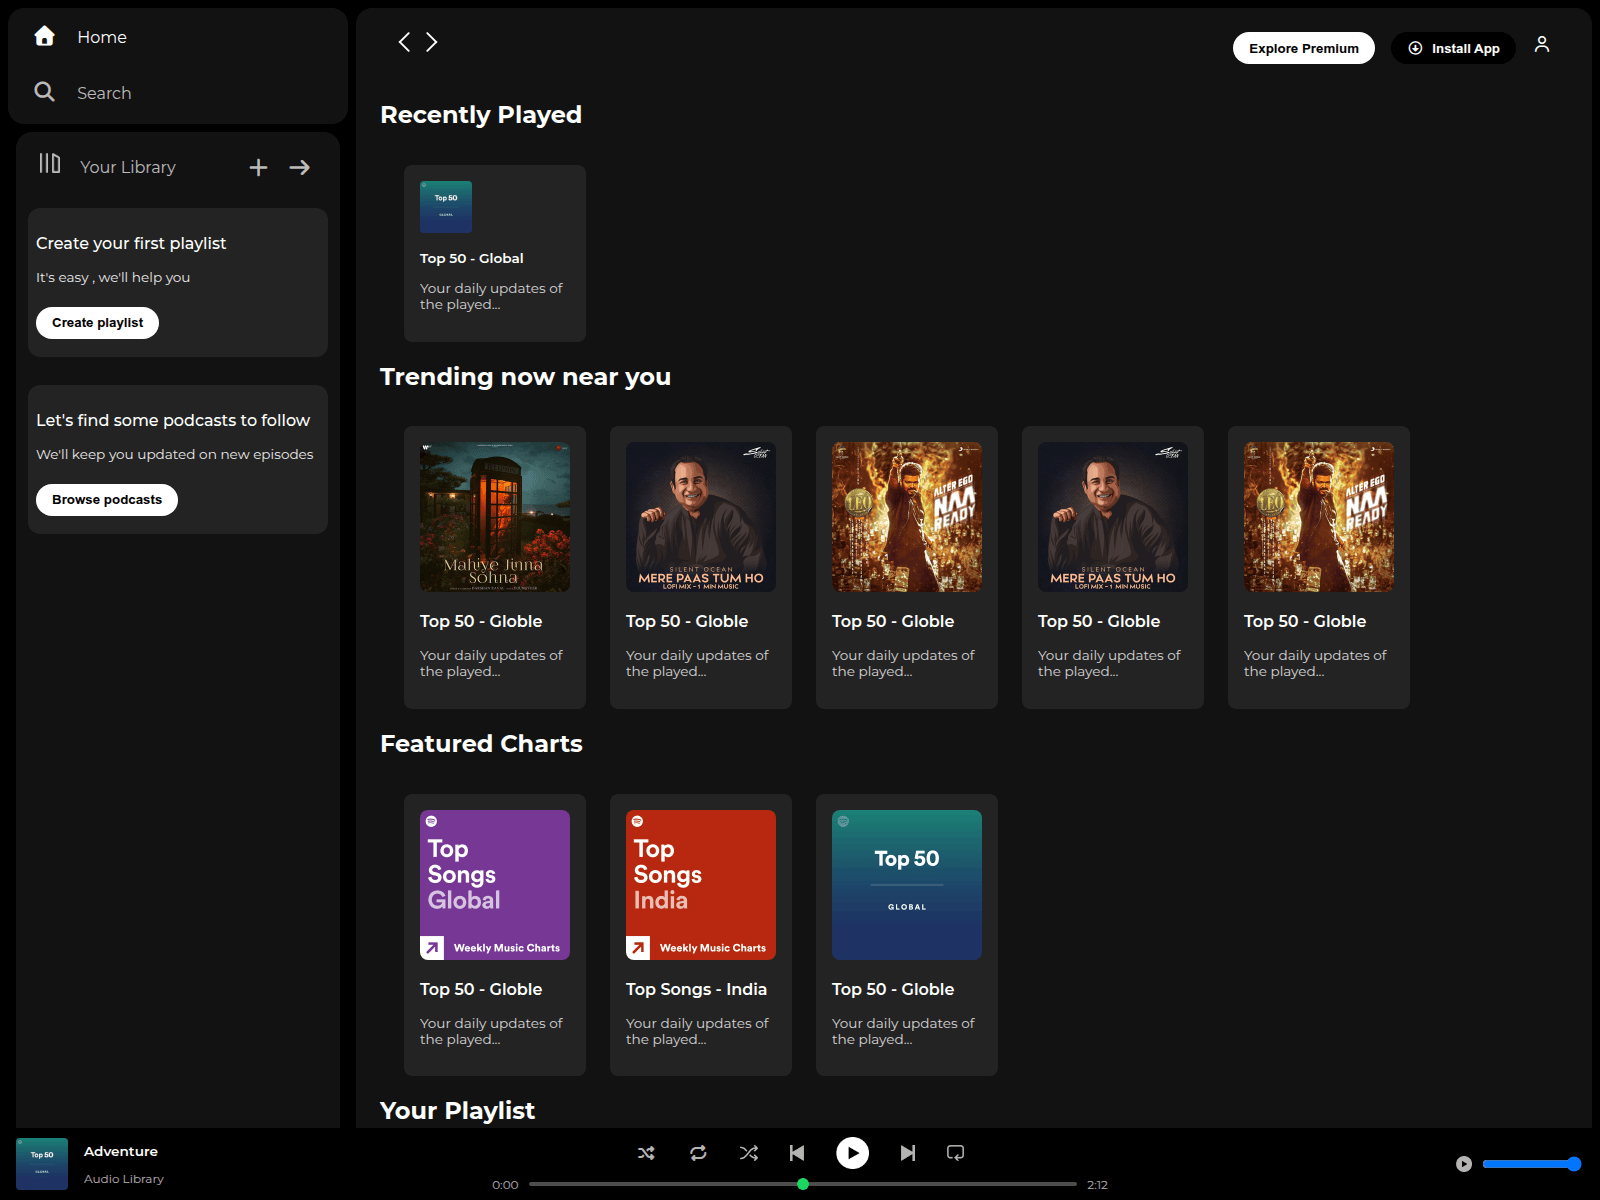Go forward with the right chevron
Image resolution: width=1600 pixels, height=1200 pixels.
pos(432,42)
